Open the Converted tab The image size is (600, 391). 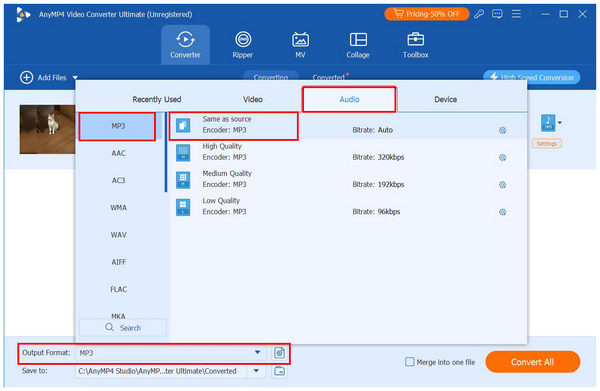(328, 77)
